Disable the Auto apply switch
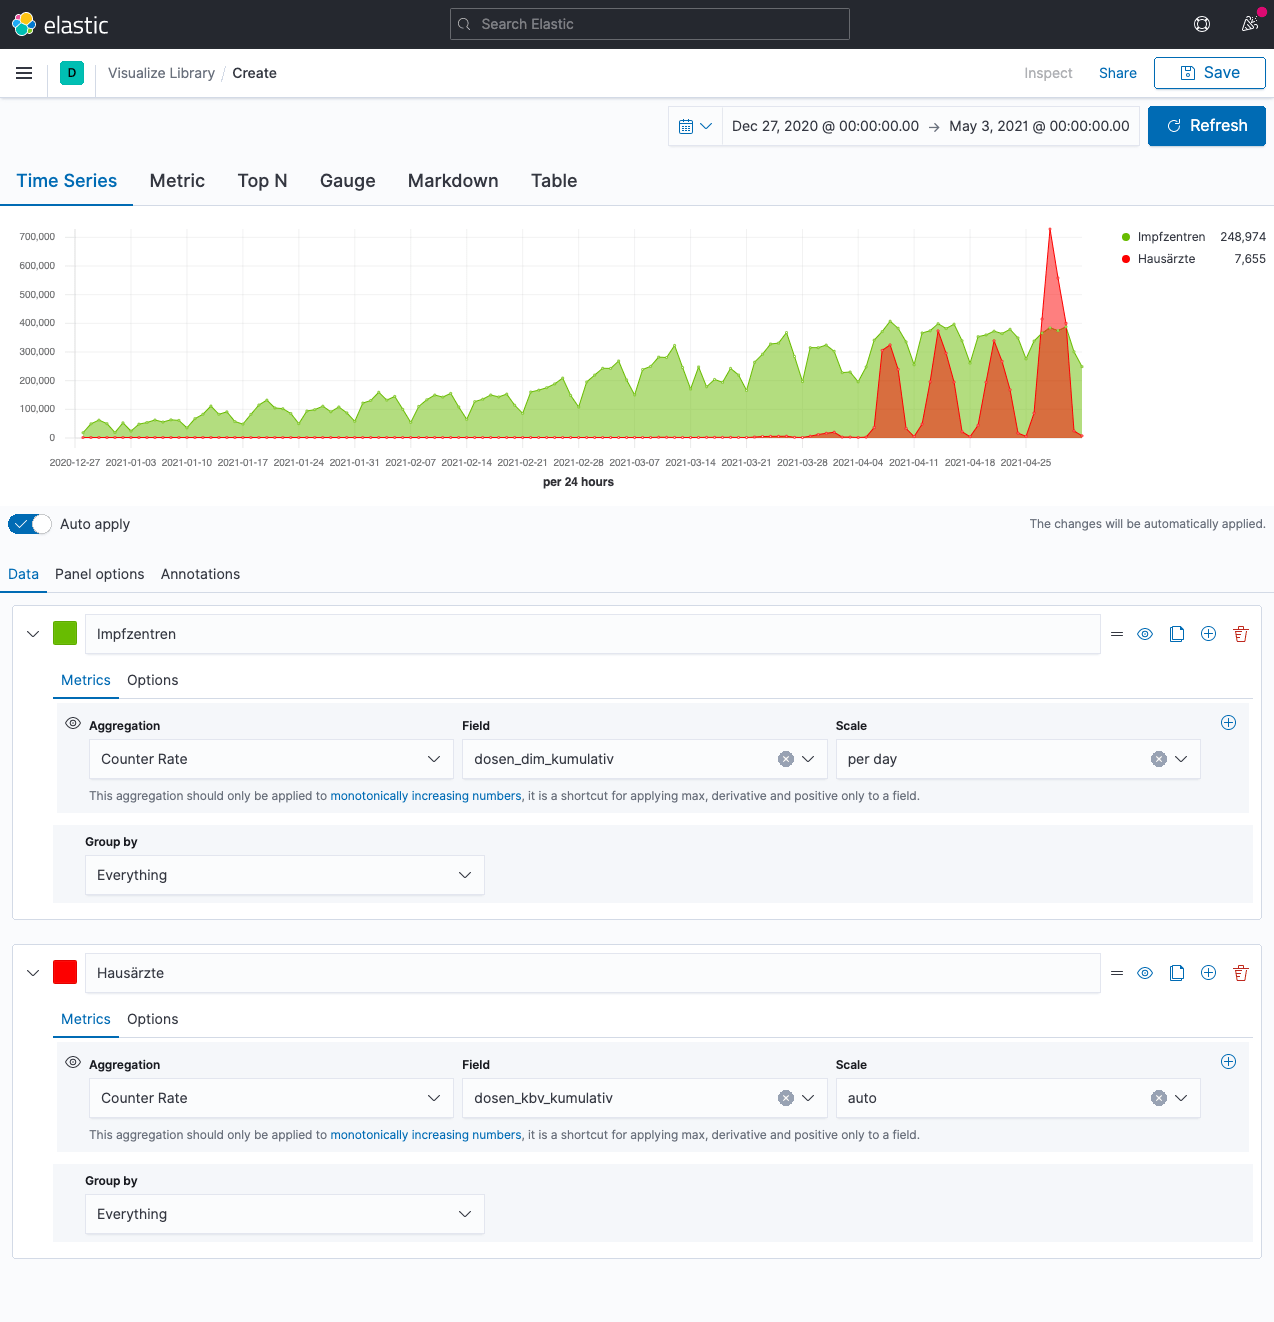 [30, 524]
